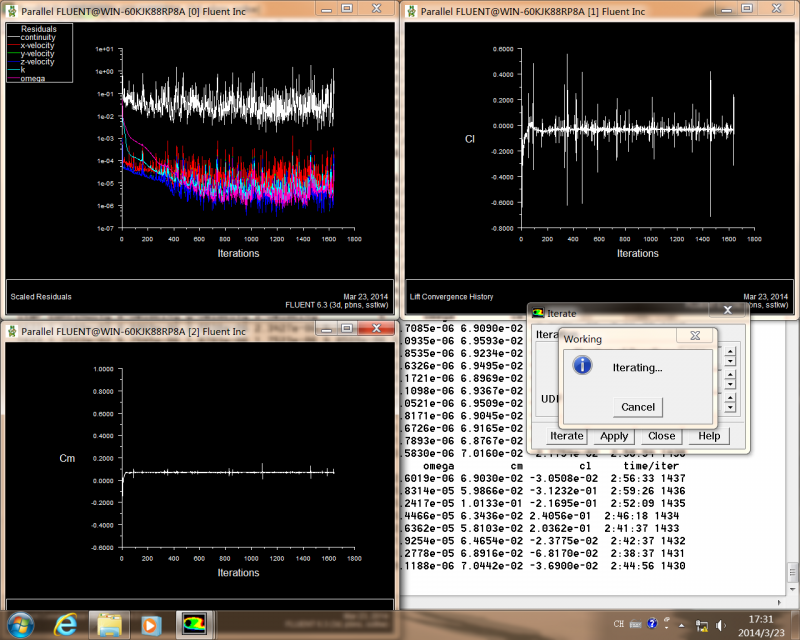Open the Windows Start menu
The image size is (800, 640).
[x=21, y=625]
